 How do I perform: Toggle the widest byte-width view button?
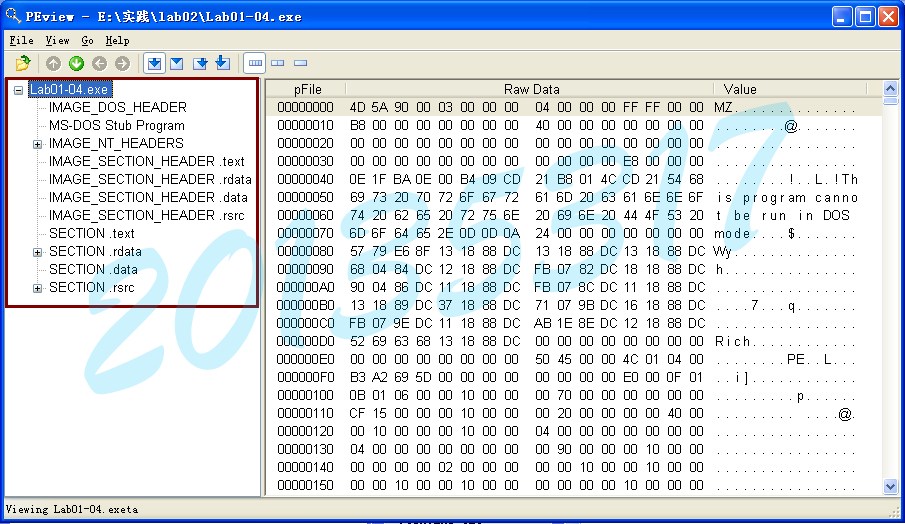point(255,63)
